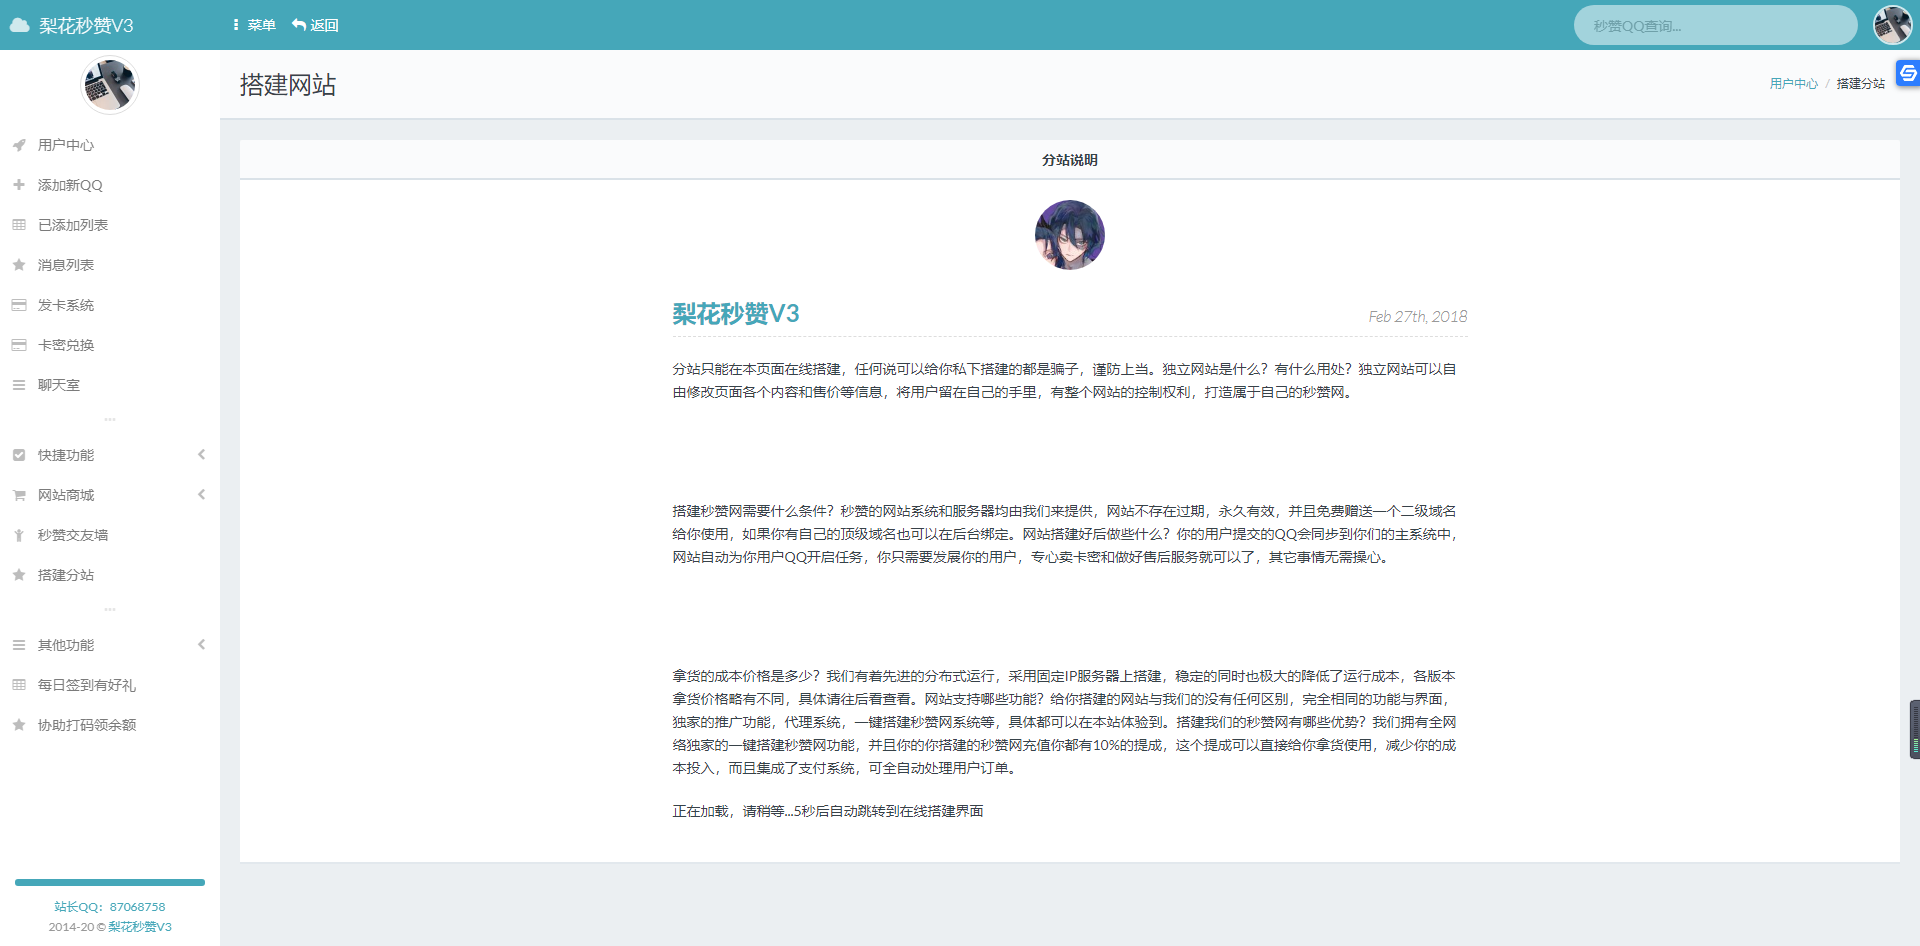Open 发卡系统 using its card icon
This screenshot has height=946, width=1920.
click(18, 304)
